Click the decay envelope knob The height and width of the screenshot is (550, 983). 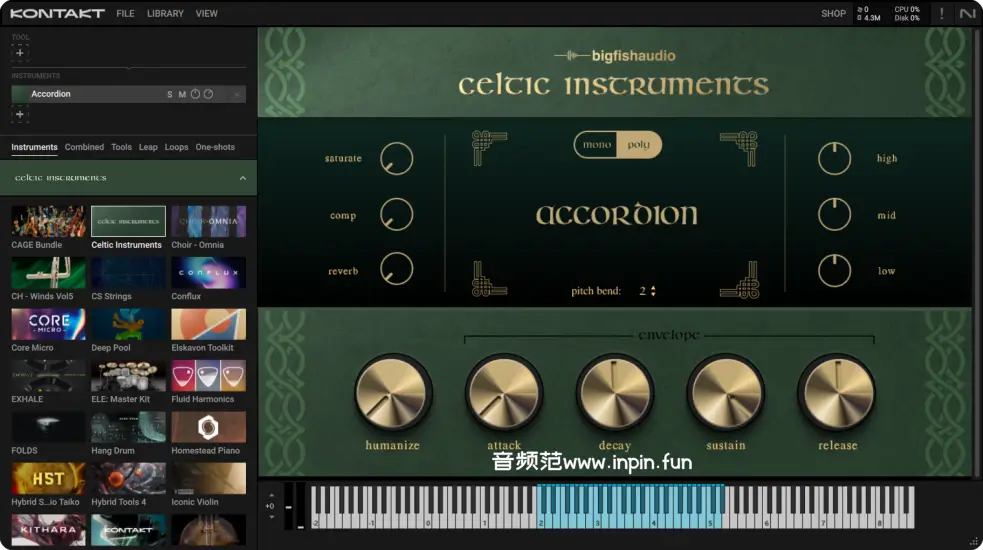614,394
